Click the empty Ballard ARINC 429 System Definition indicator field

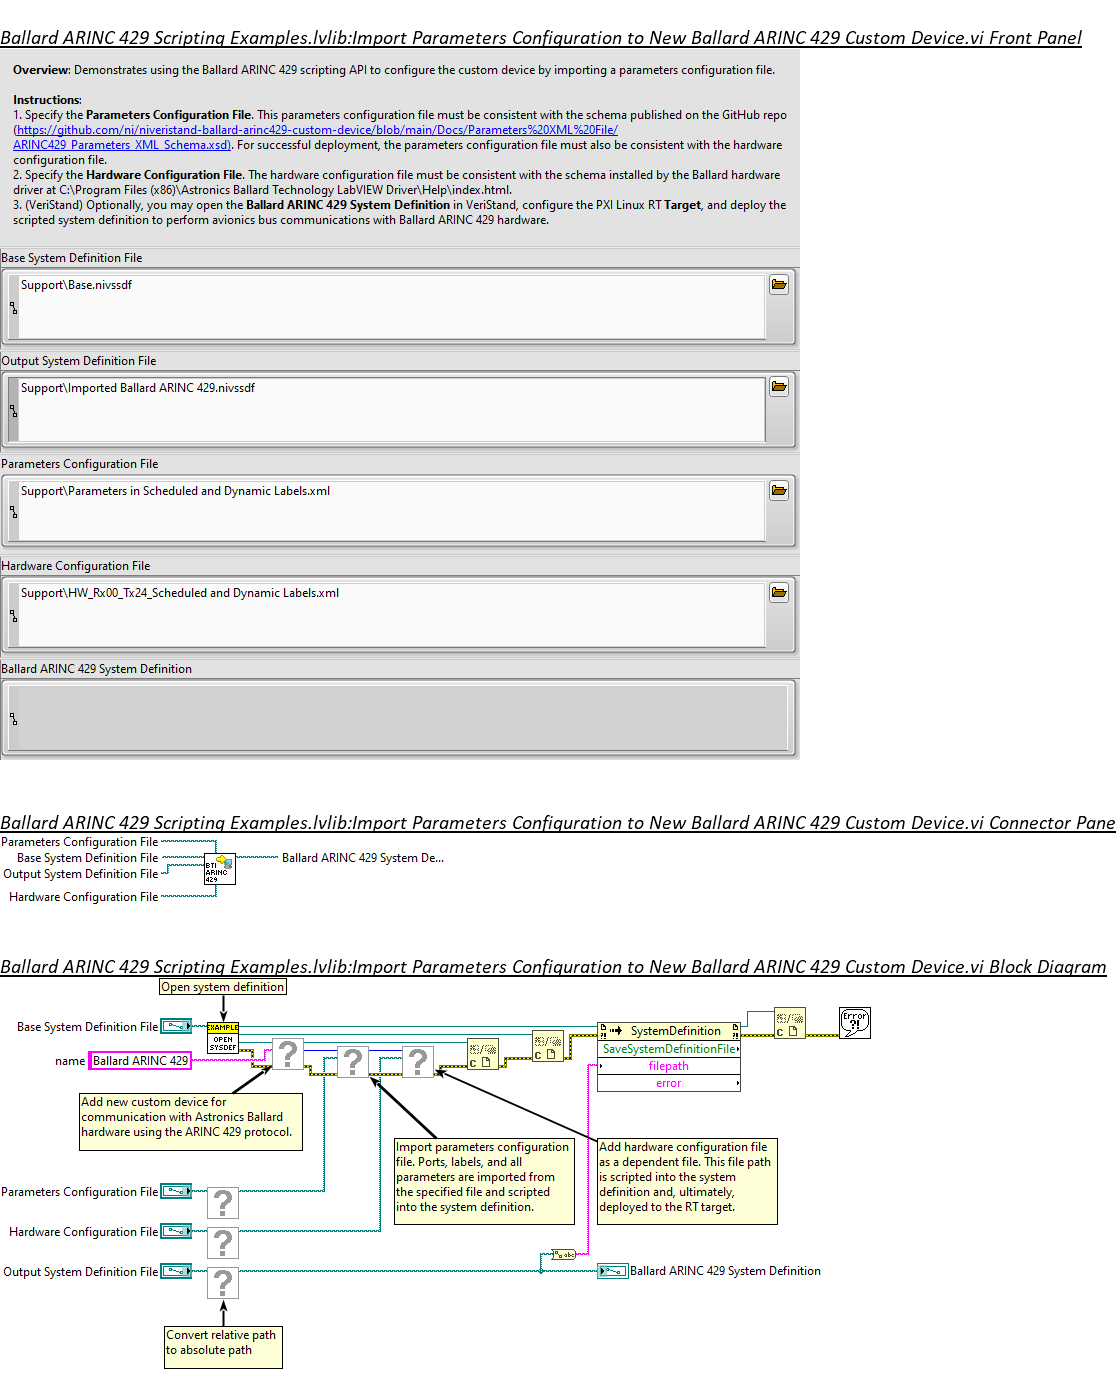(403, 717)
